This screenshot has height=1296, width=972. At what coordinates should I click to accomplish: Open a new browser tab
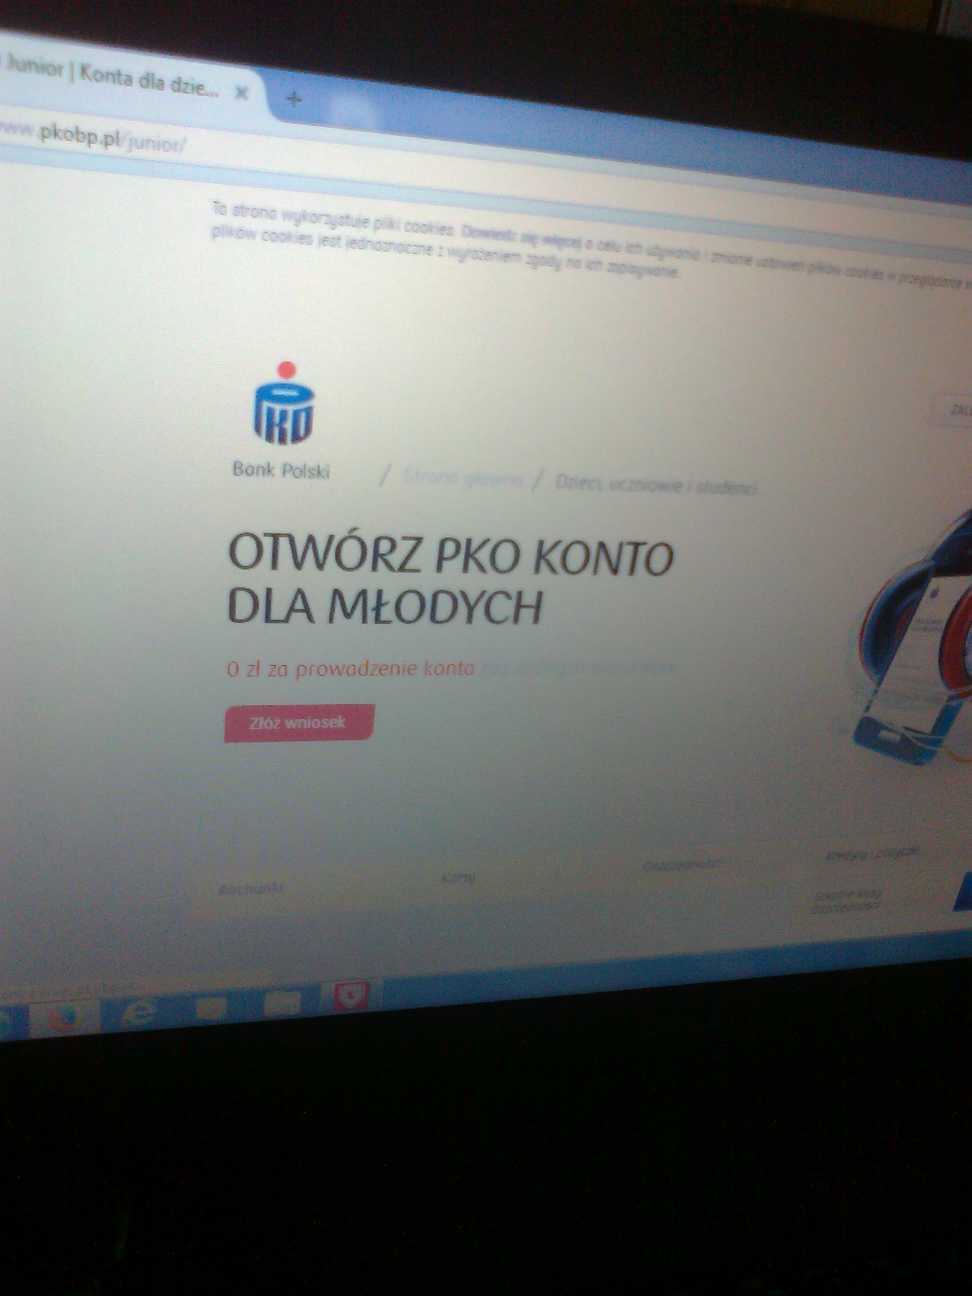(294, 99)
